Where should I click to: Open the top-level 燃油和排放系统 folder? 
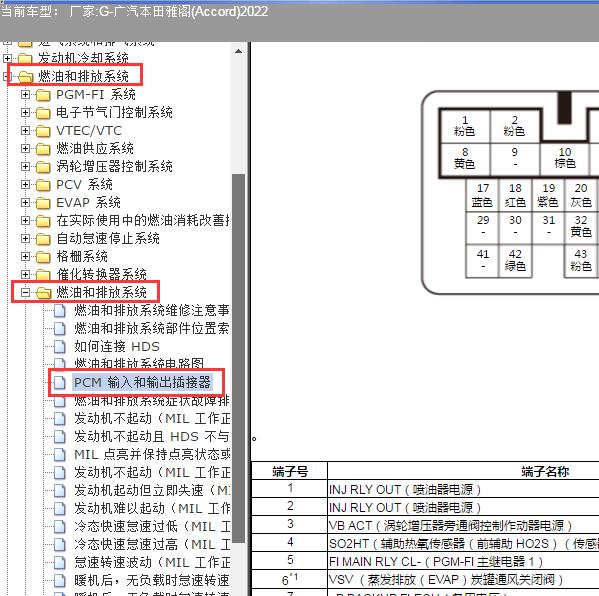coord(83,76)
